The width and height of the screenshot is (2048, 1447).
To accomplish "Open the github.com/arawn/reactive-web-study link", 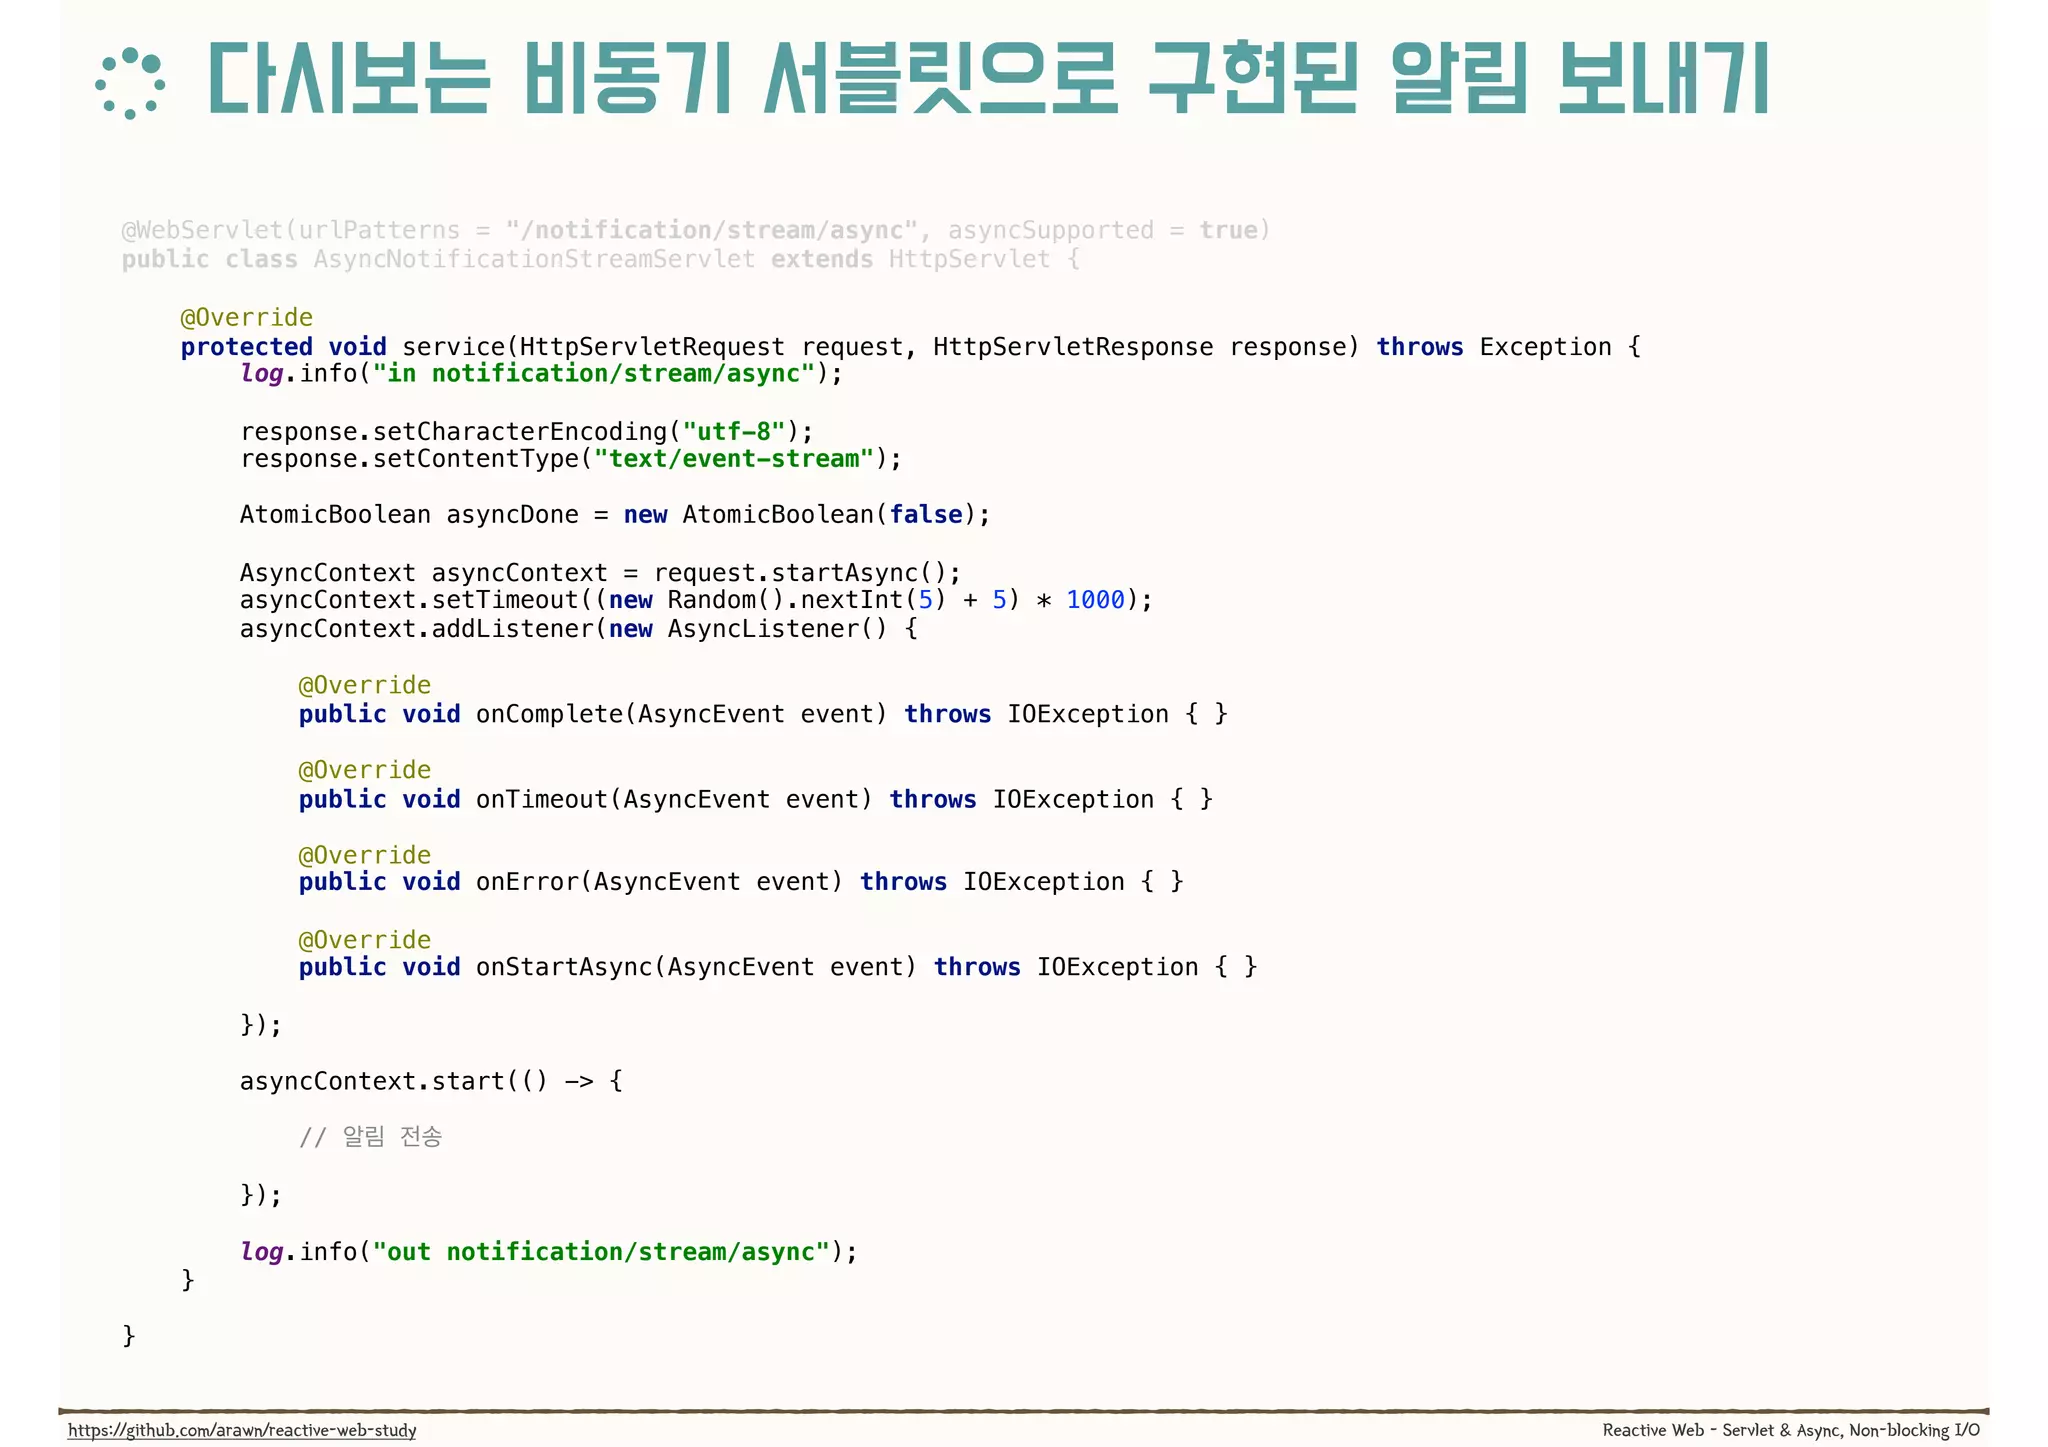I will pyautogui.click(x=242, y=1430).
